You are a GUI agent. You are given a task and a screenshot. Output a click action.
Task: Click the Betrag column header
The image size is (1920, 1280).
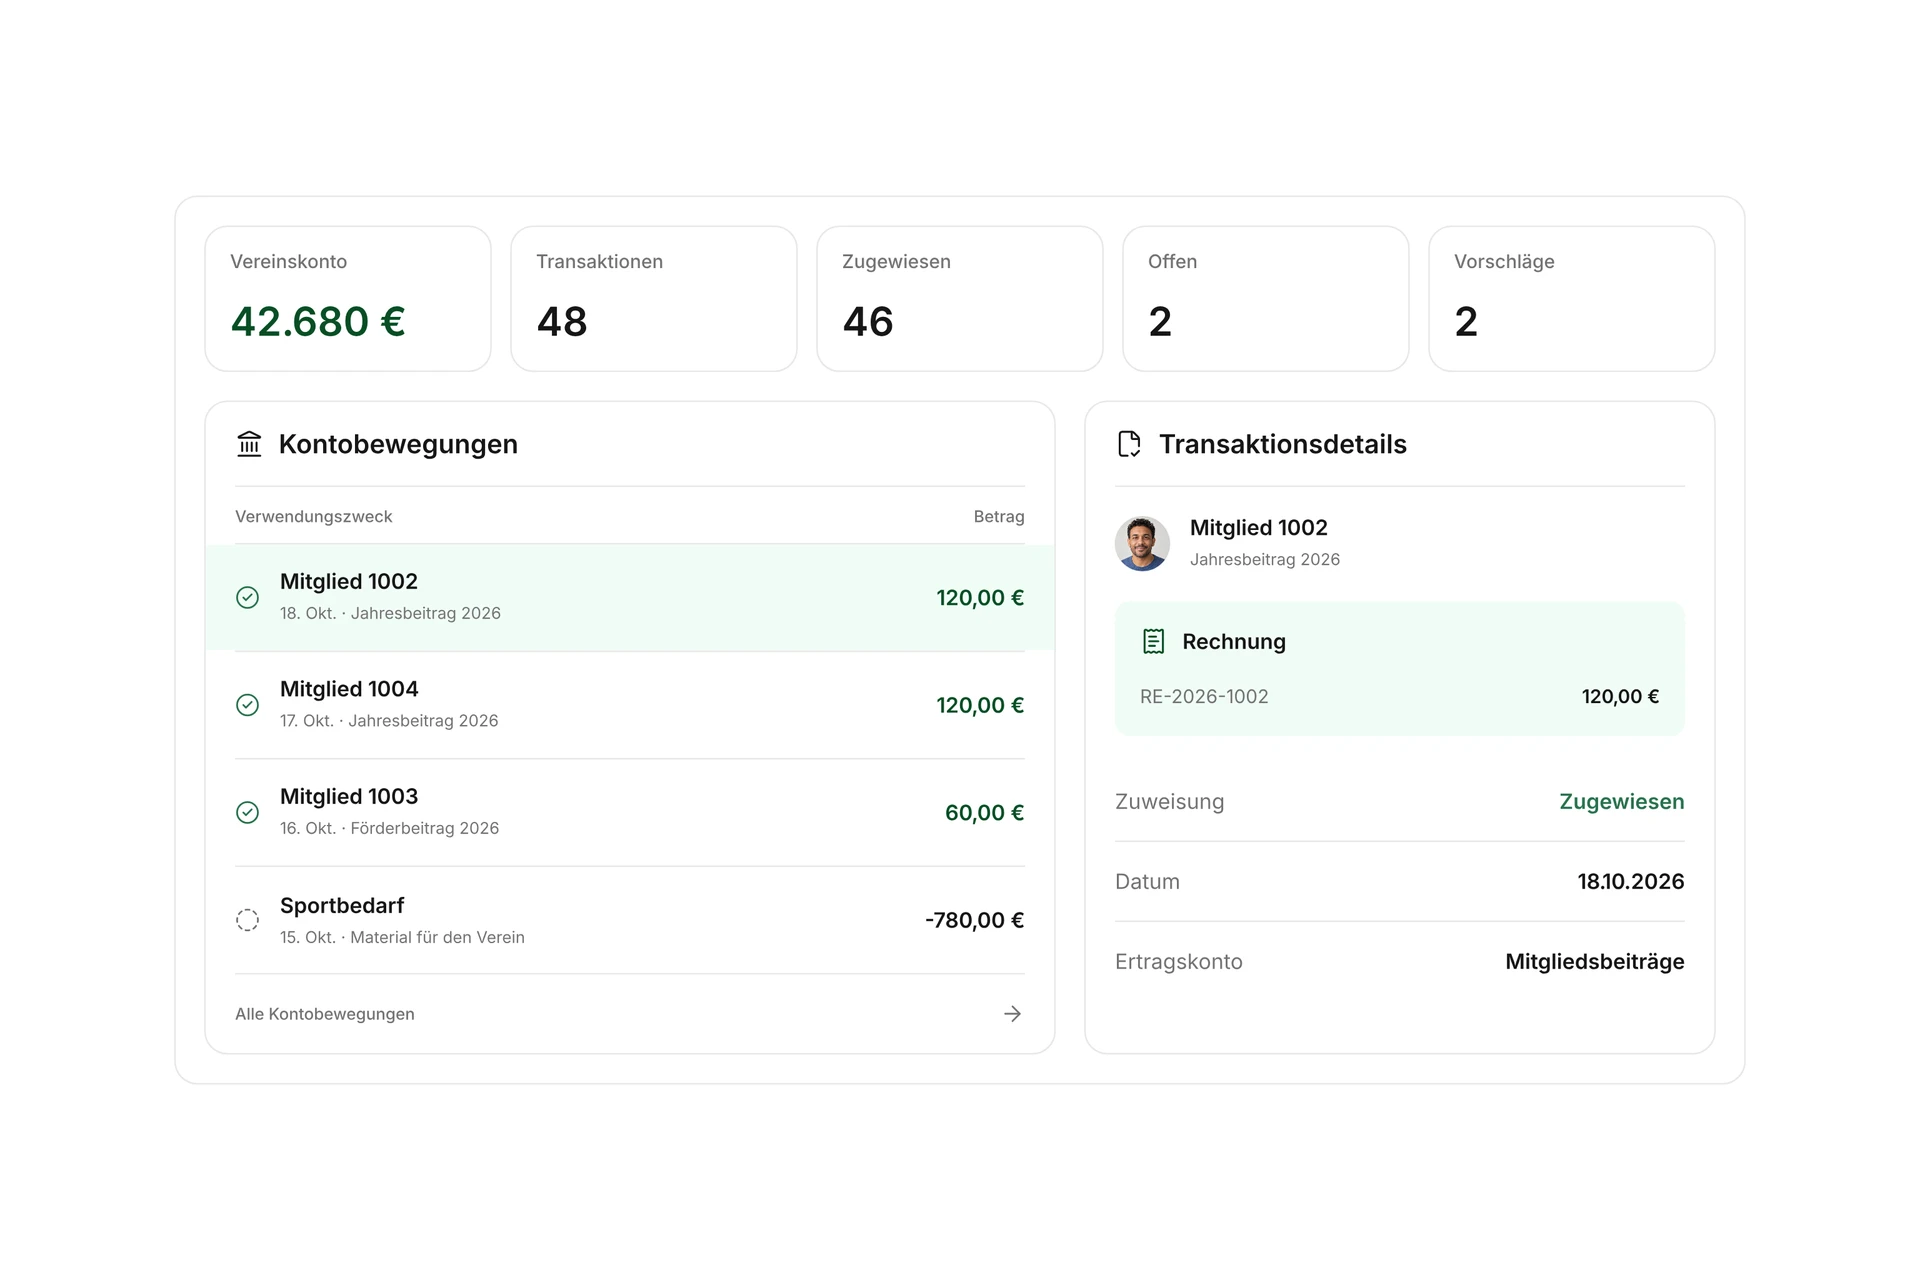coord(999,516)
